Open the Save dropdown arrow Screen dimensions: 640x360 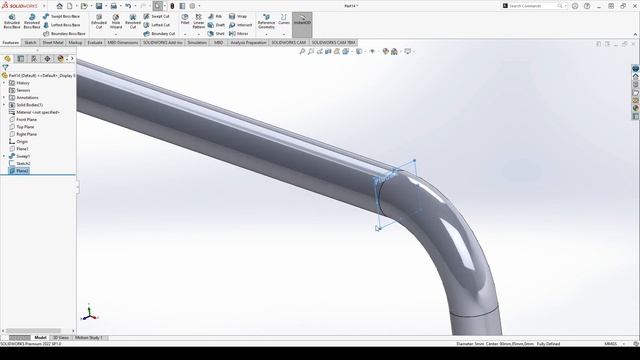[x=106, y=6]
